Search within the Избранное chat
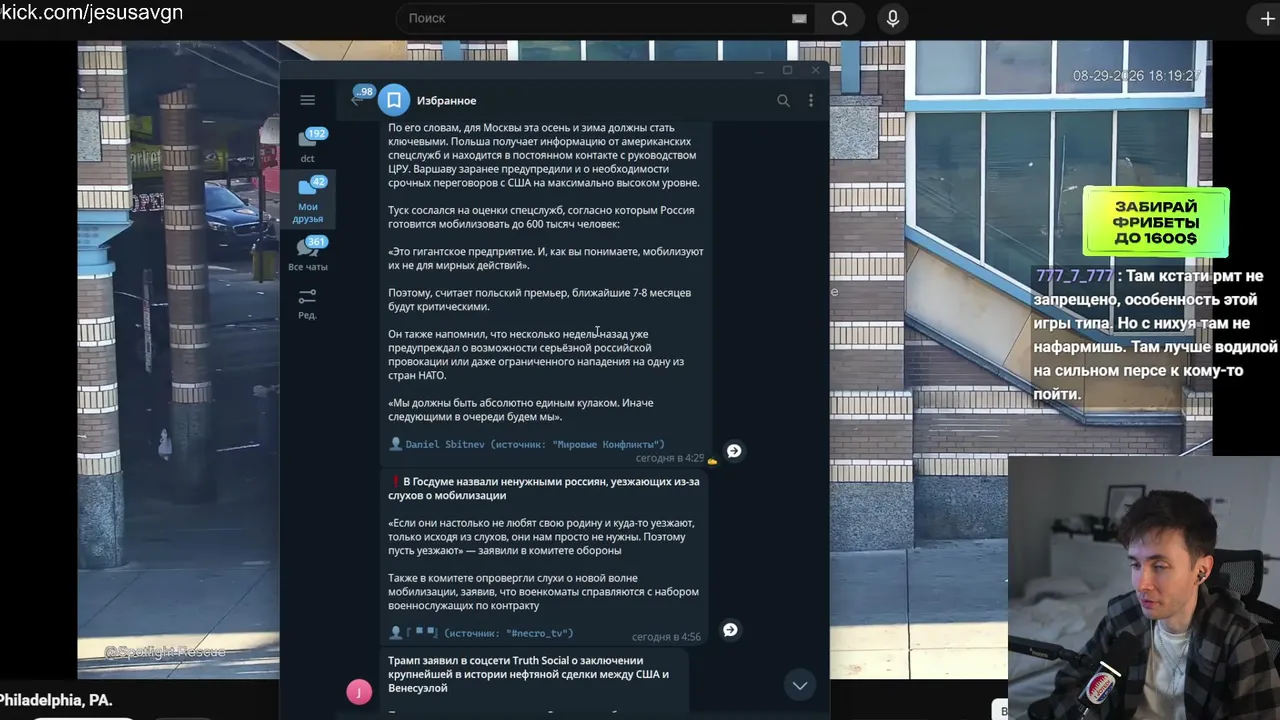Image resolution: width=1280 pixels, height=720 pixels. point(783,100)
